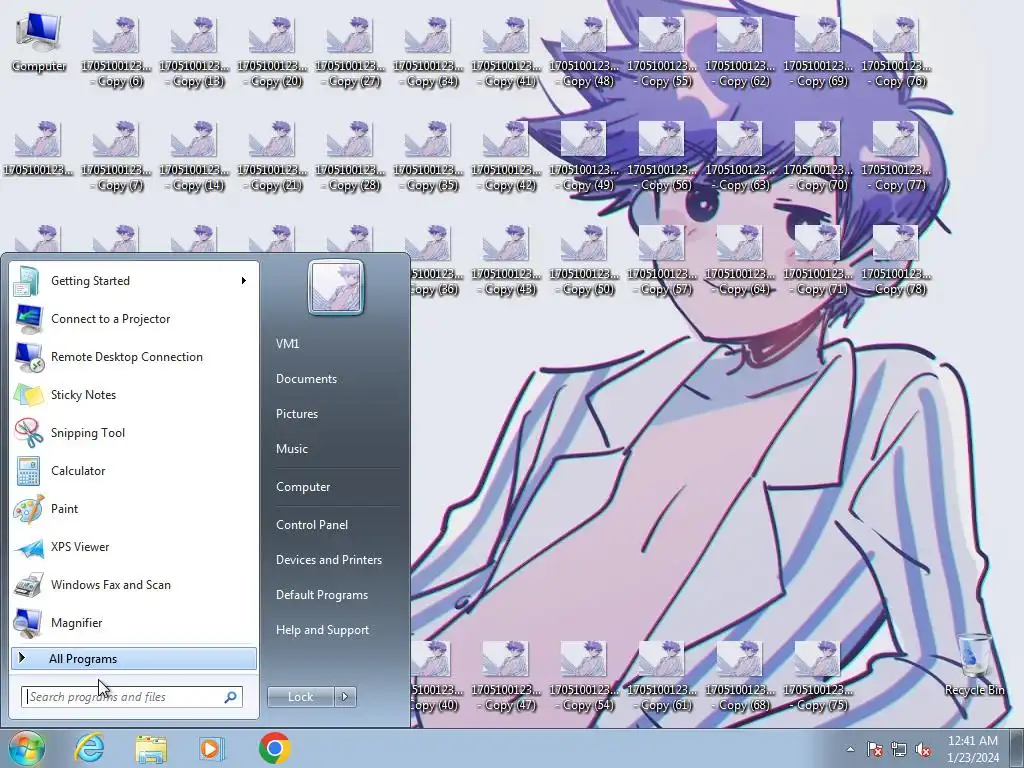This screenshot has width=1024, height=768.
Task: Open Getting Started from the Start menu
Action: 134,281
